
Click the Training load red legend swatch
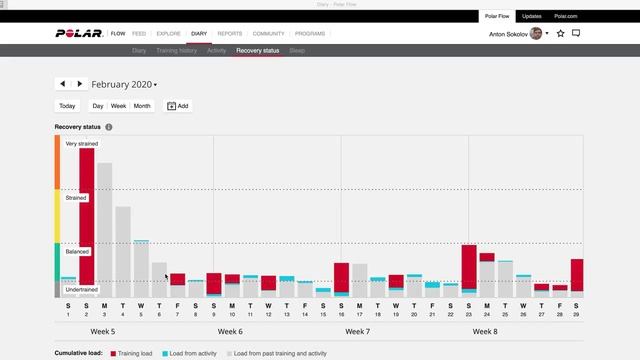113,353
